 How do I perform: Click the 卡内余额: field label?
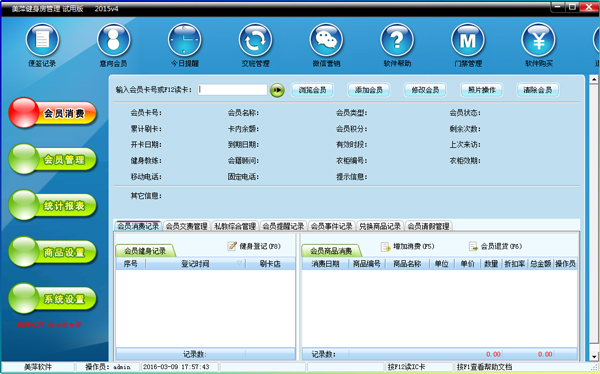coord(243,129)
